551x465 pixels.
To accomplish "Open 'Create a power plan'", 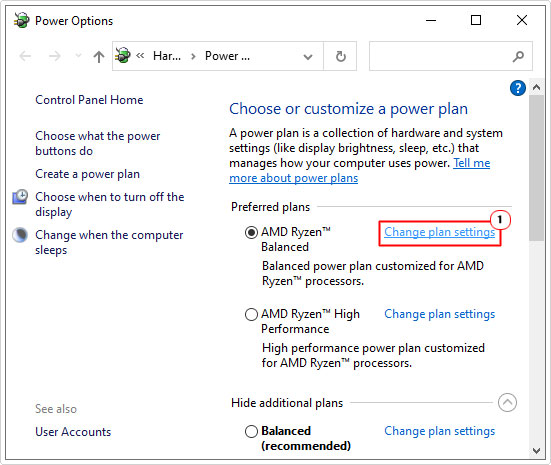I will (87, 174).
